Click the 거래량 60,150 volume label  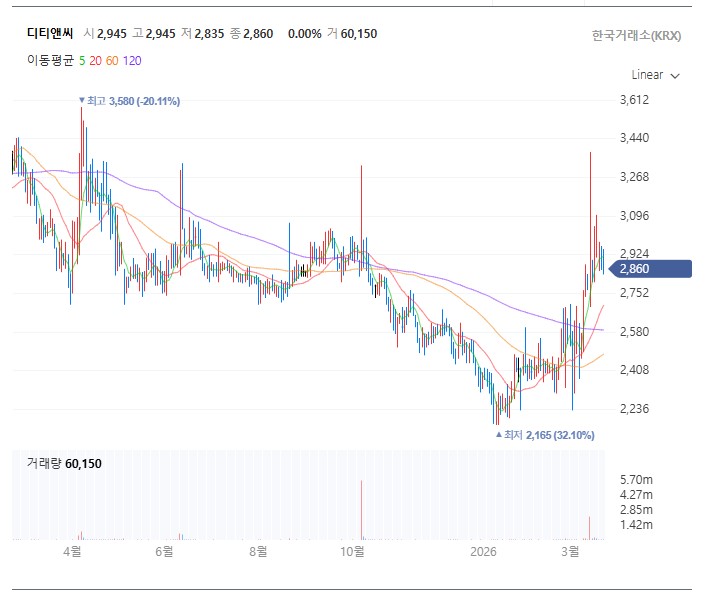pyautogui.click(x=64, y=464)
